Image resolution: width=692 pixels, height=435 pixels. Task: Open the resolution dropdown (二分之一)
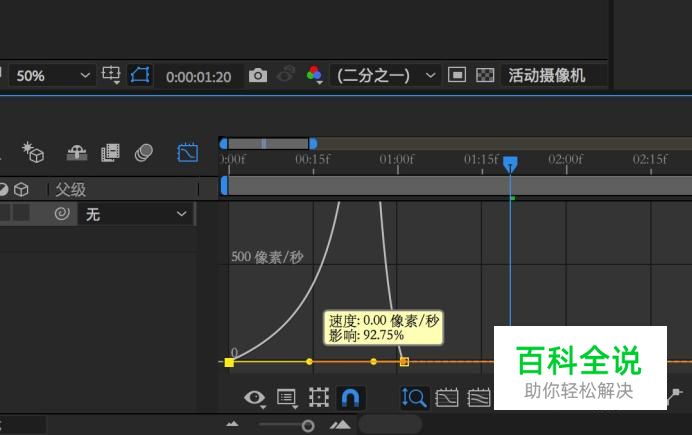(x=385, y=75)
